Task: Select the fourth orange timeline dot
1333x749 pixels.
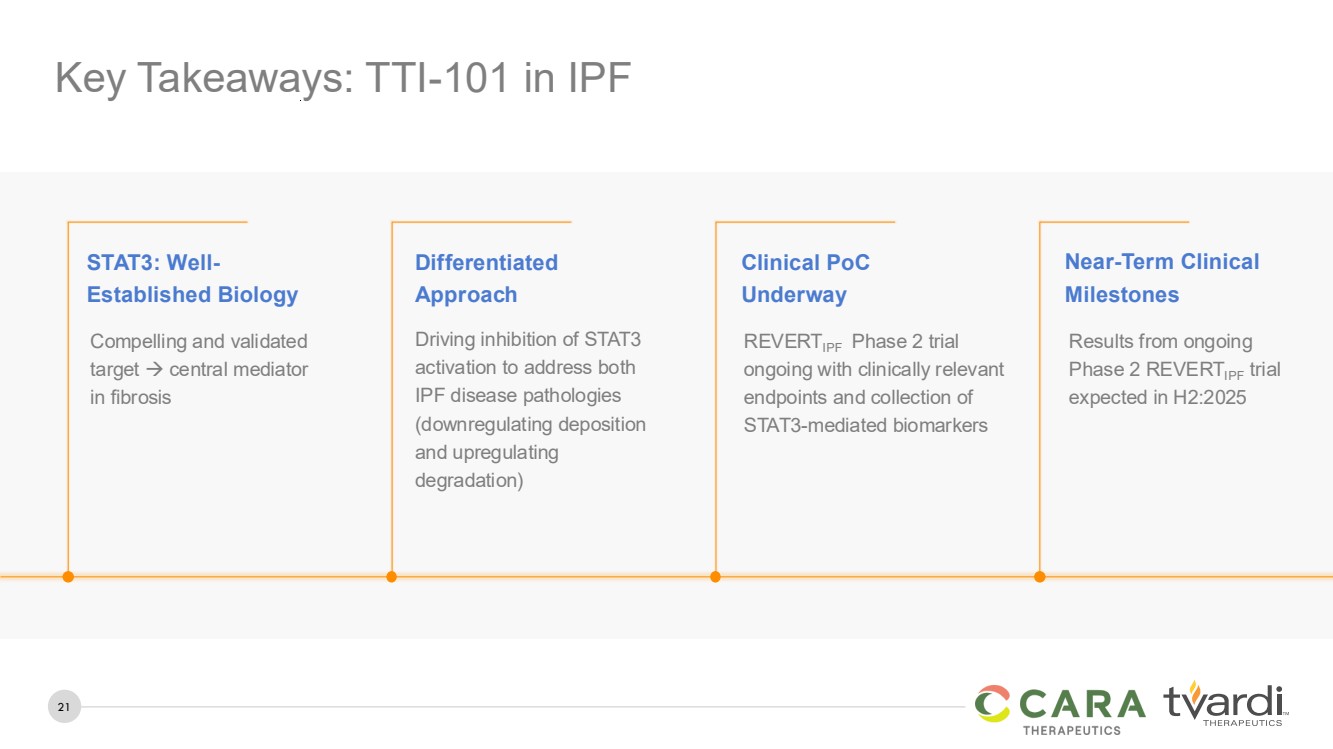Action: (x=1039, y=576)
